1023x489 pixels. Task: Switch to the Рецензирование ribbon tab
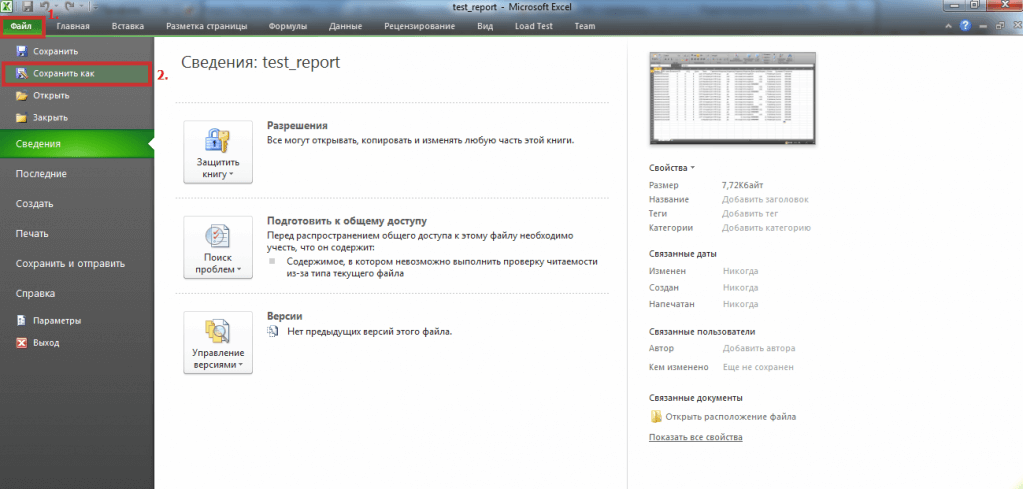pyautogui.click(x=420, y=26)
